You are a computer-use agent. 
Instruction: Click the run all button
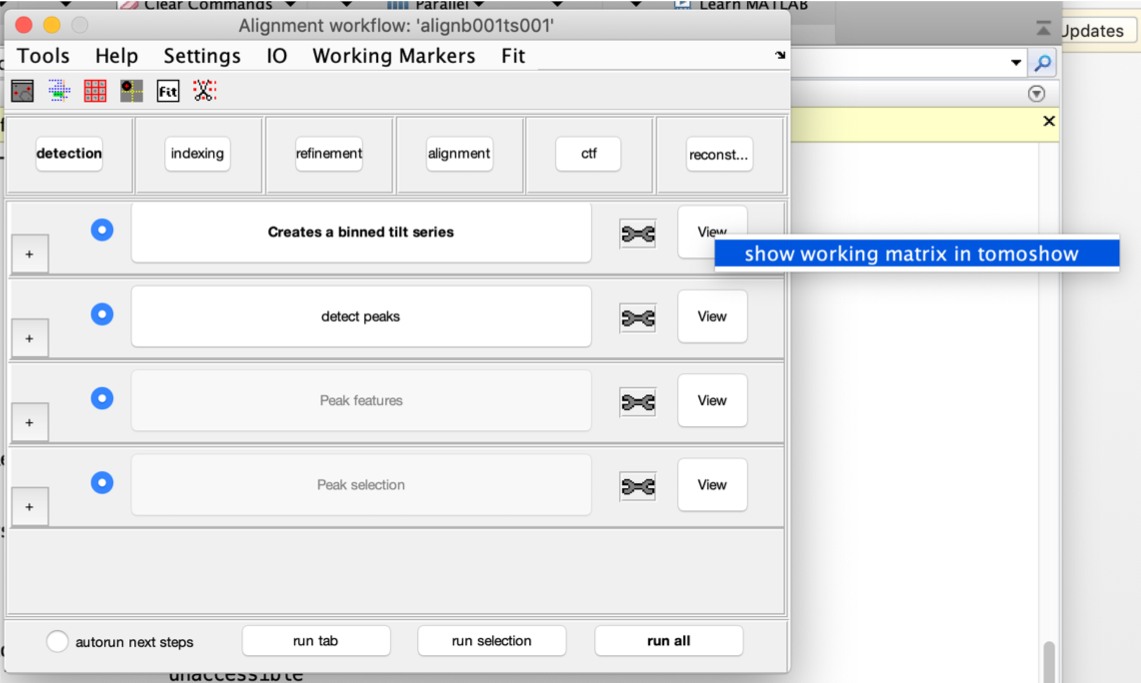coord(669,641)
